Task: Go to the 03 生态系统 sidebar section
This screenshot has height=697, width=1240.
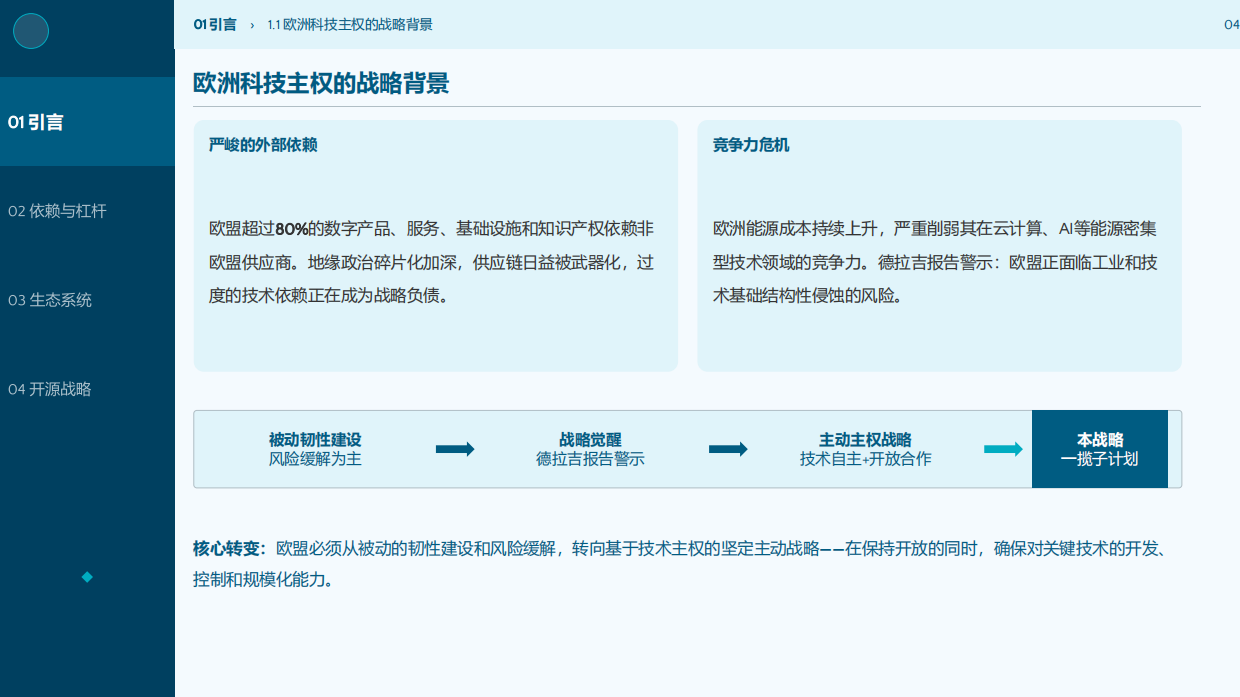Action: pyautogui.click(x=50, y=300)
